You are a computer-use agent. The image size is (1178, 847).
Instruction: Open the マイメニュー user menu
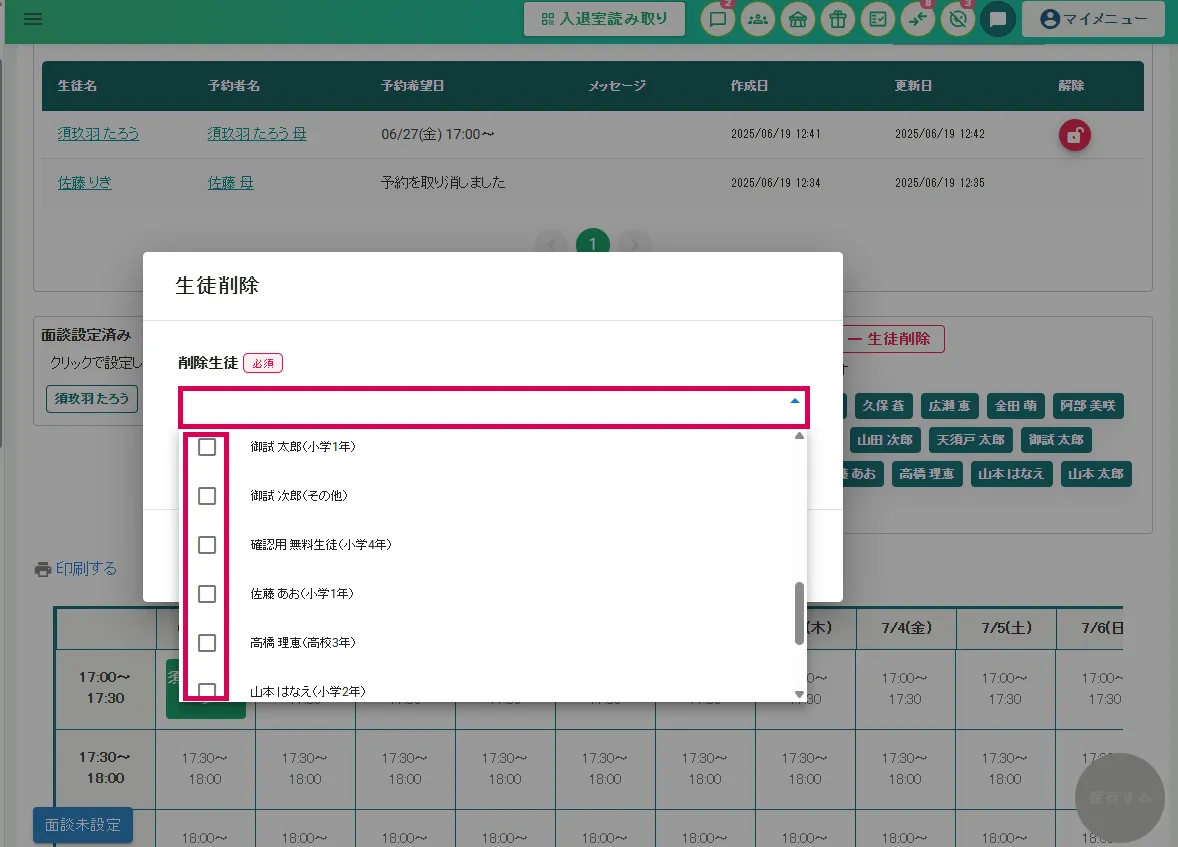point(1093,19)
